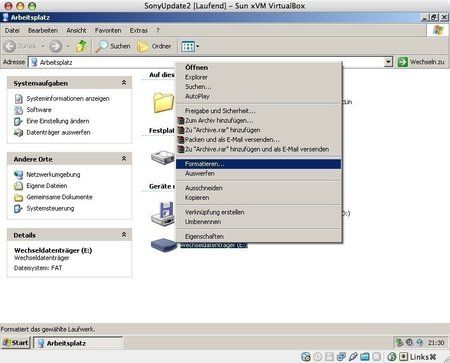
Task: Select Auswerfen in the context menu
Action: tap(258, 173)
